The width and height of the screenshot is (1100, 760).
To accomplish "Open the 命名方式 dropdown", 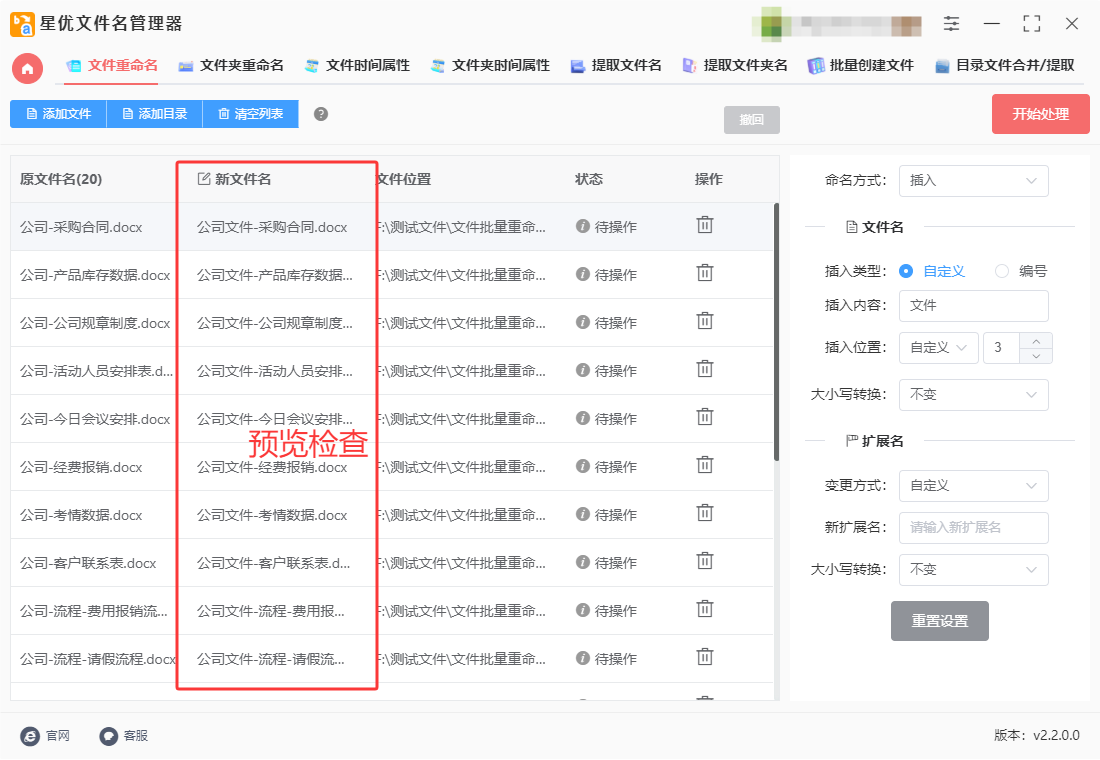I will (974, 181).
